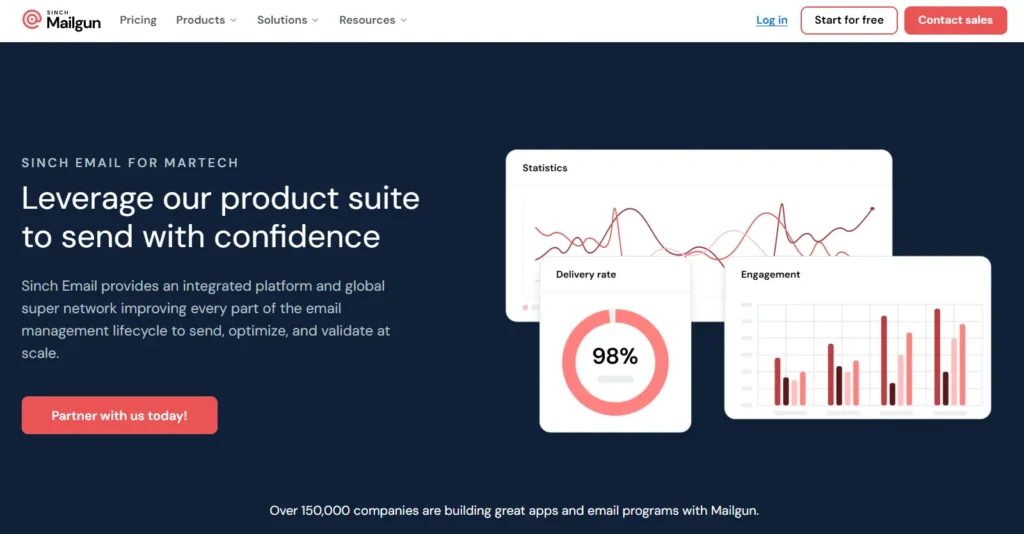Image resolution: width=1024 pixels, height=534 pixels.
Task: Click the Partner with us today button
Action: click(x=119, y=415)
